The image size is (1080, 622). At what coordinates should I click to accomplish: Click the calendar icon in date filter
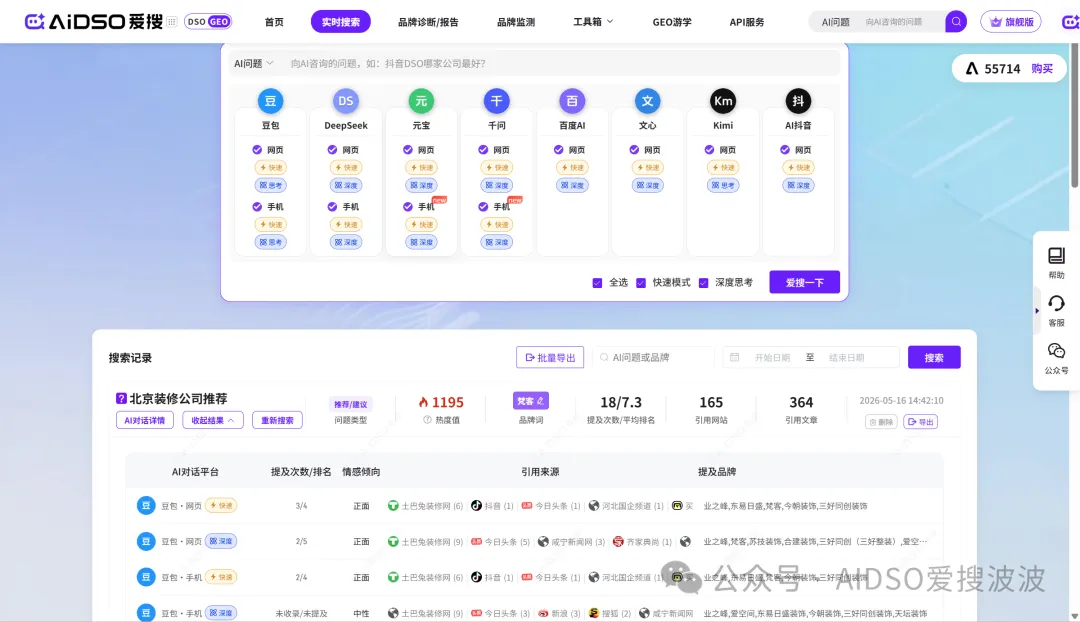734,357
